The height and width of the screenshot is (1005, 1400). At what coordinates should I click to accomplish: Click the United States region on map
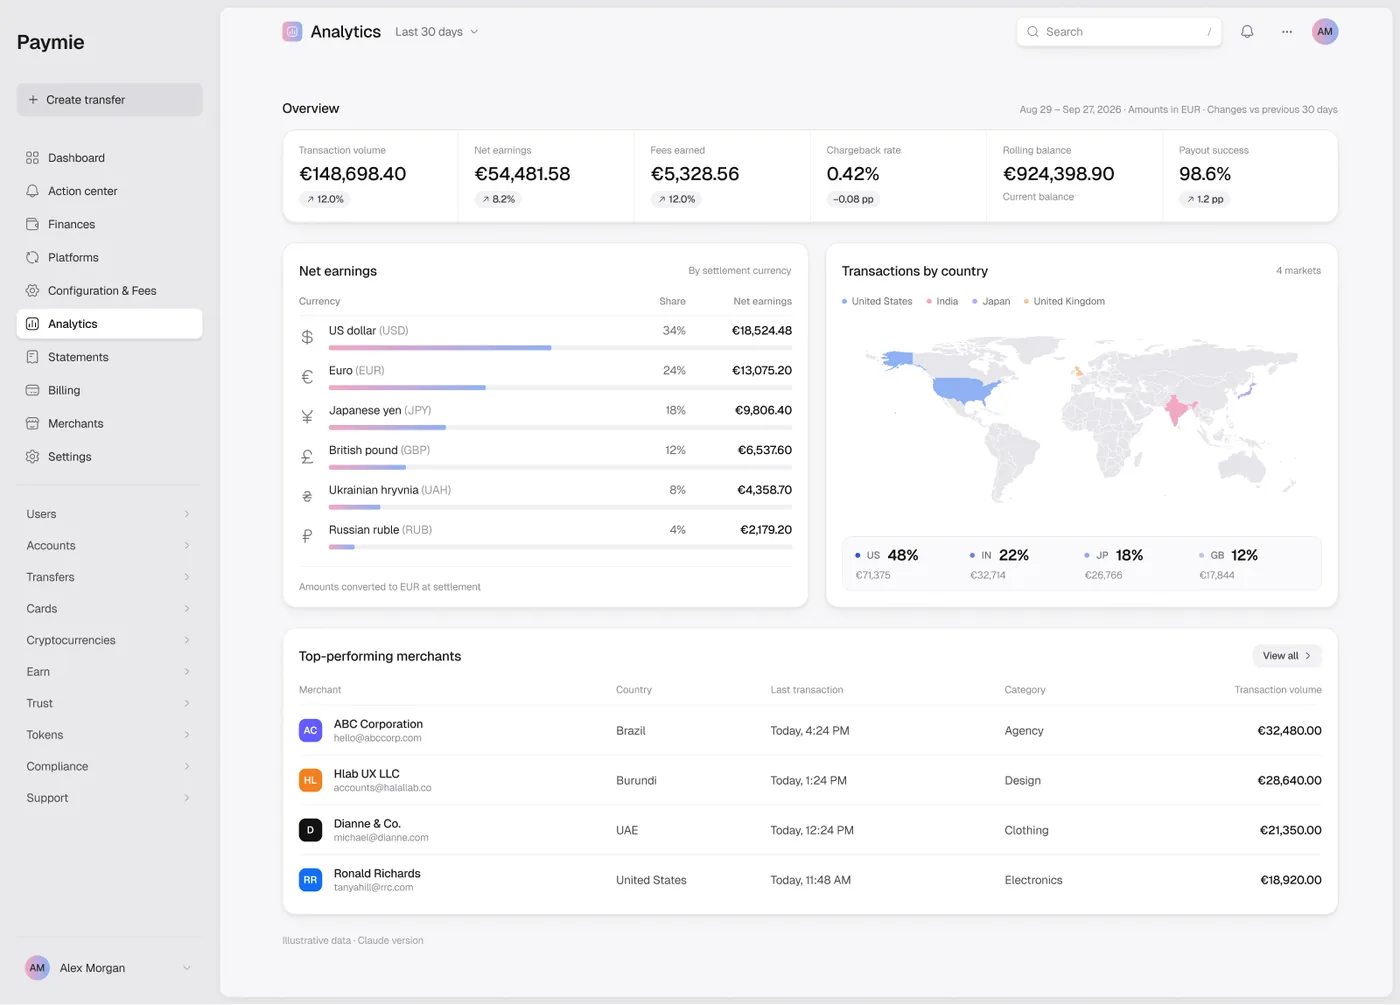tap(964, 388)
